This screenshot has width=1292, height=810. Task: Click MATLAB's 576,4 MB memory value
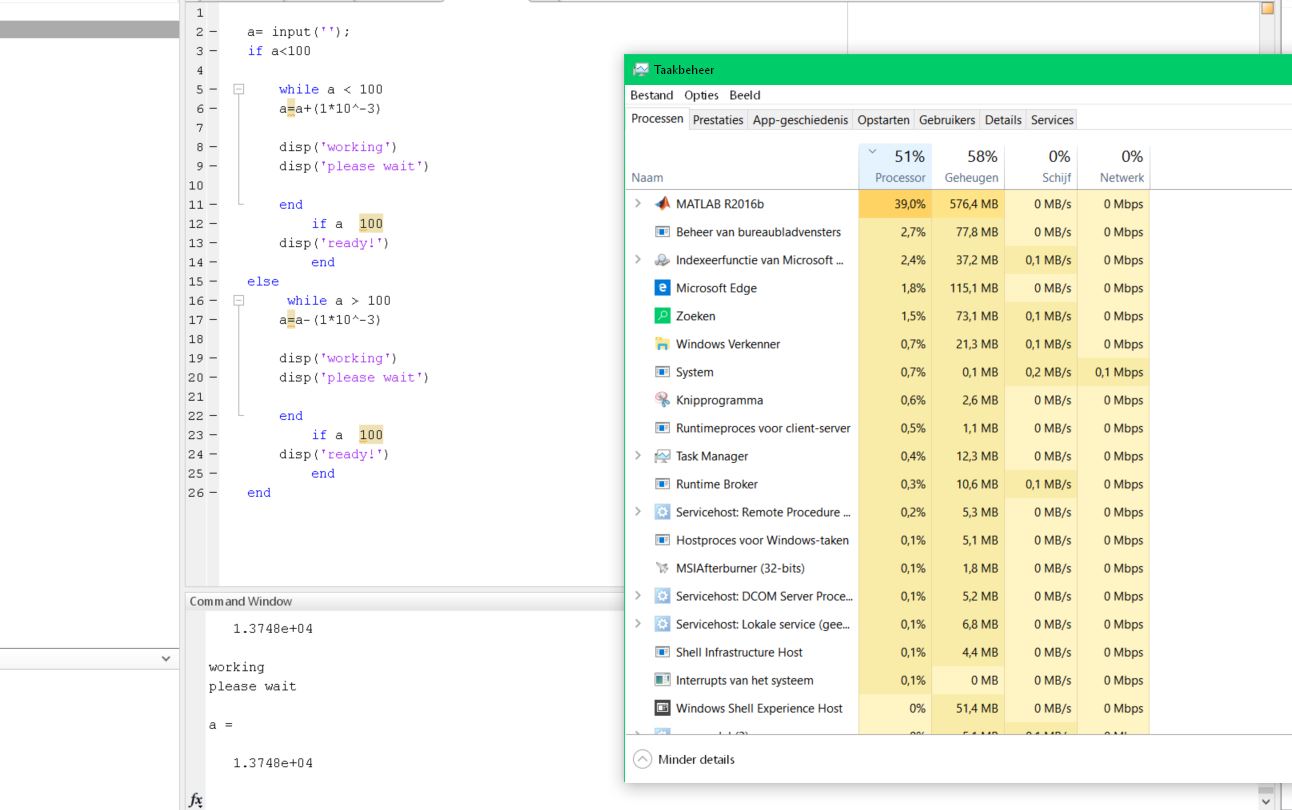pos(968,204)
